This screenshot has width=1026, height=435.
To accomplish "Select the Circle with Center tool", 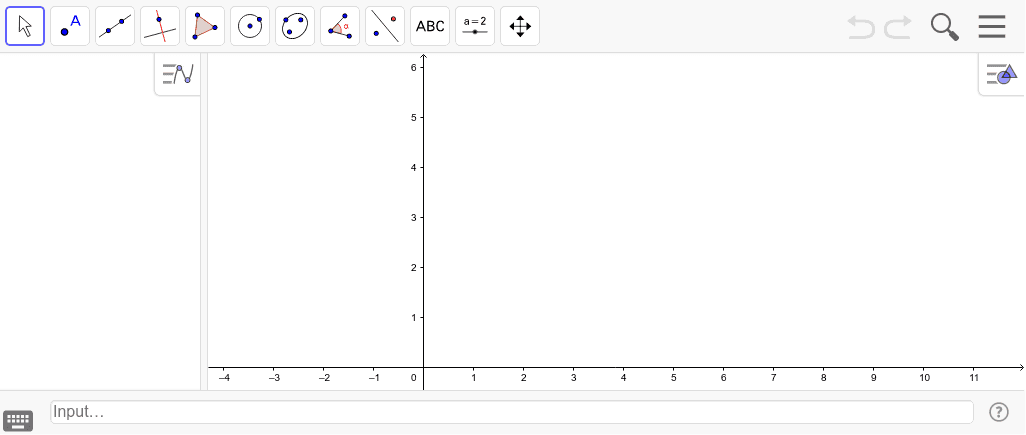I will coord(250,26).
